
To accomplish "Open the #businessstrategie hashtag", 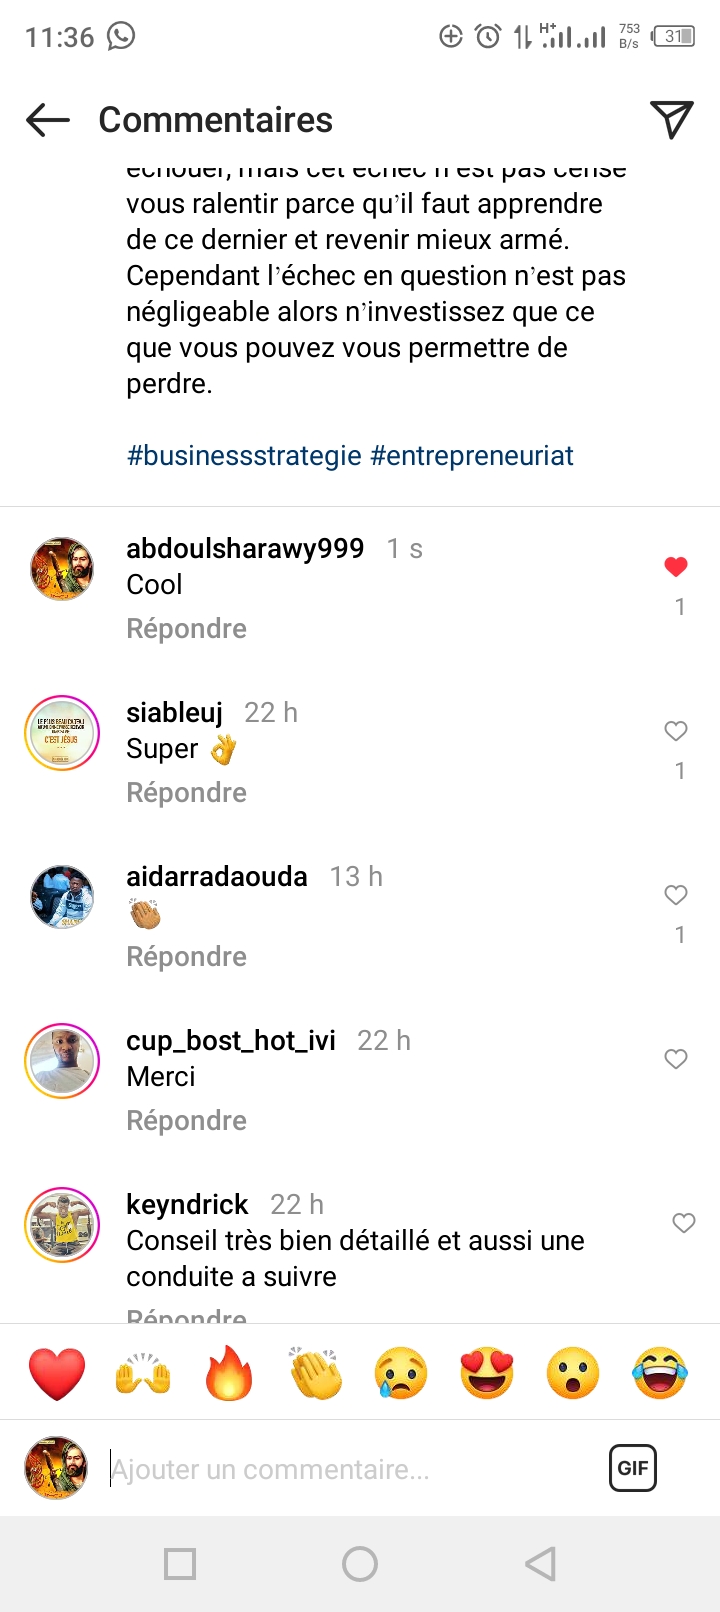I will (244, 456).
